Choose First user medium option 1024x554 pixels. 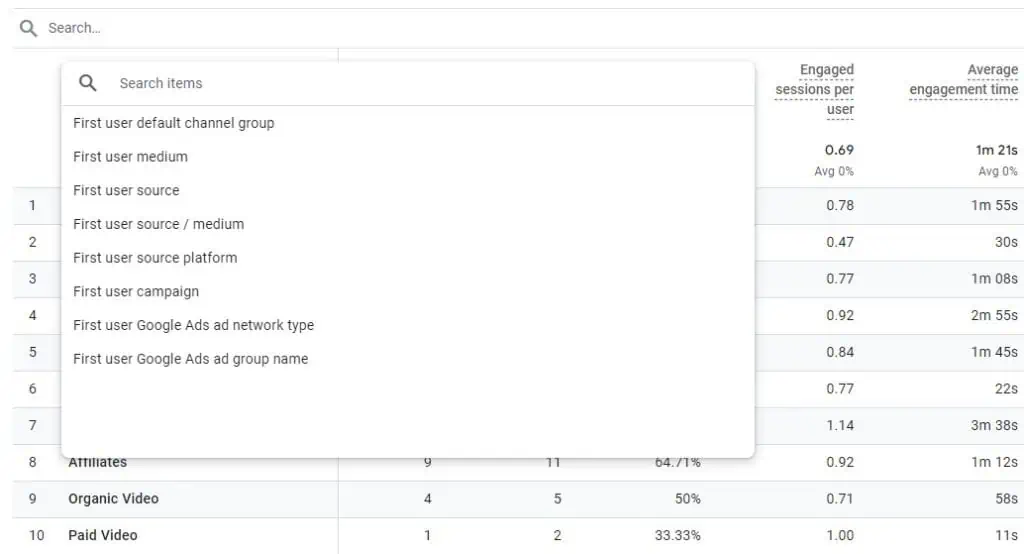[x=131, y=157]
